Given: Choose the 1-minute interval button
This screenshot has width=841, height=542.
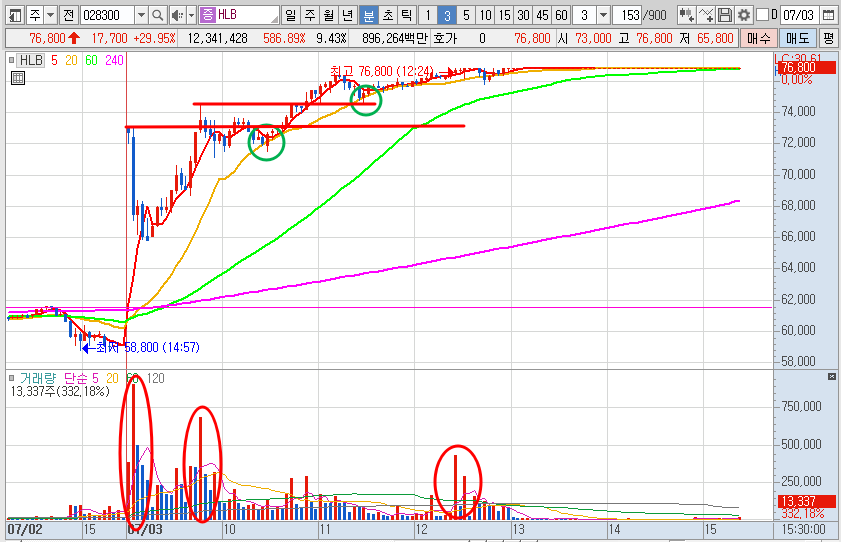Looking at the screenshot, I should [x=427, y=15].
